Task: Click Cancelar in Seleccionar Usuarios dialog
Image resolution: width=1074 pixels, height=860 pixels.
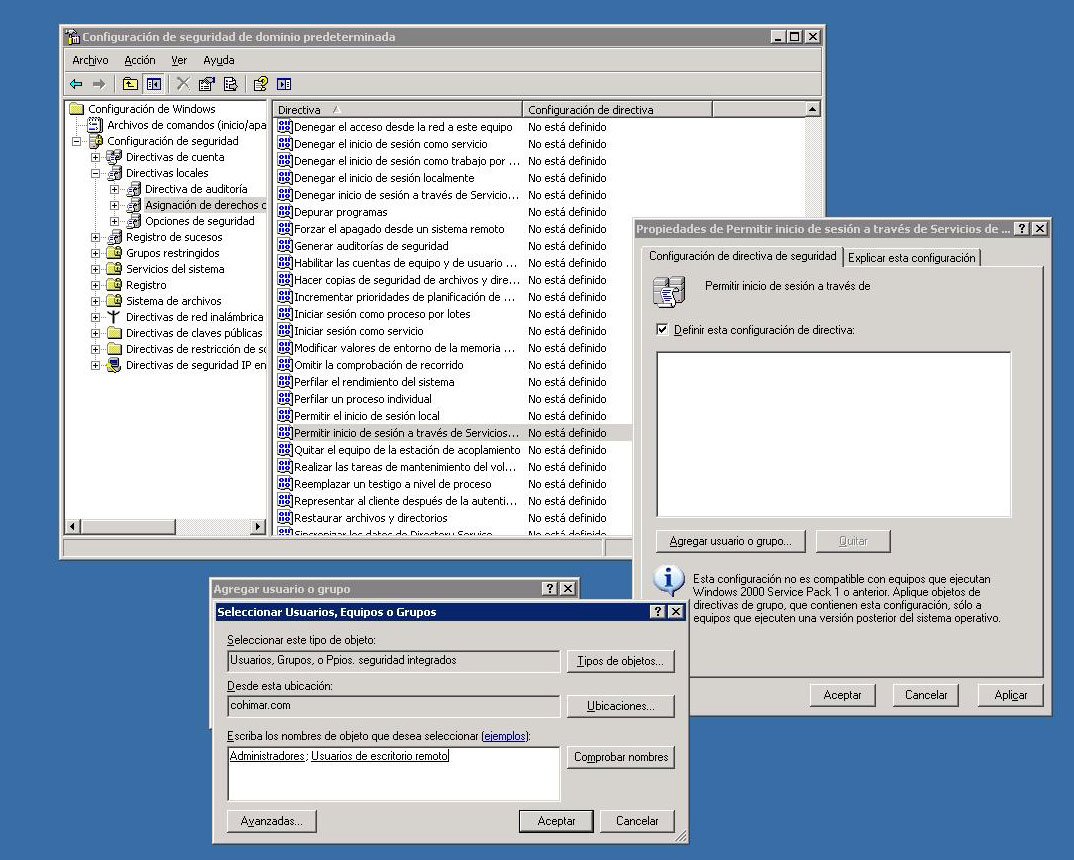Action: click(636, 820)
